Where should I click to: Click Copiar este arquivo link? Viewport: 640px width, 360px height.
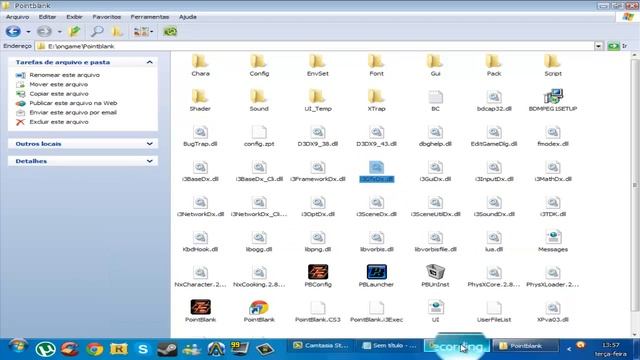point(59,94)
